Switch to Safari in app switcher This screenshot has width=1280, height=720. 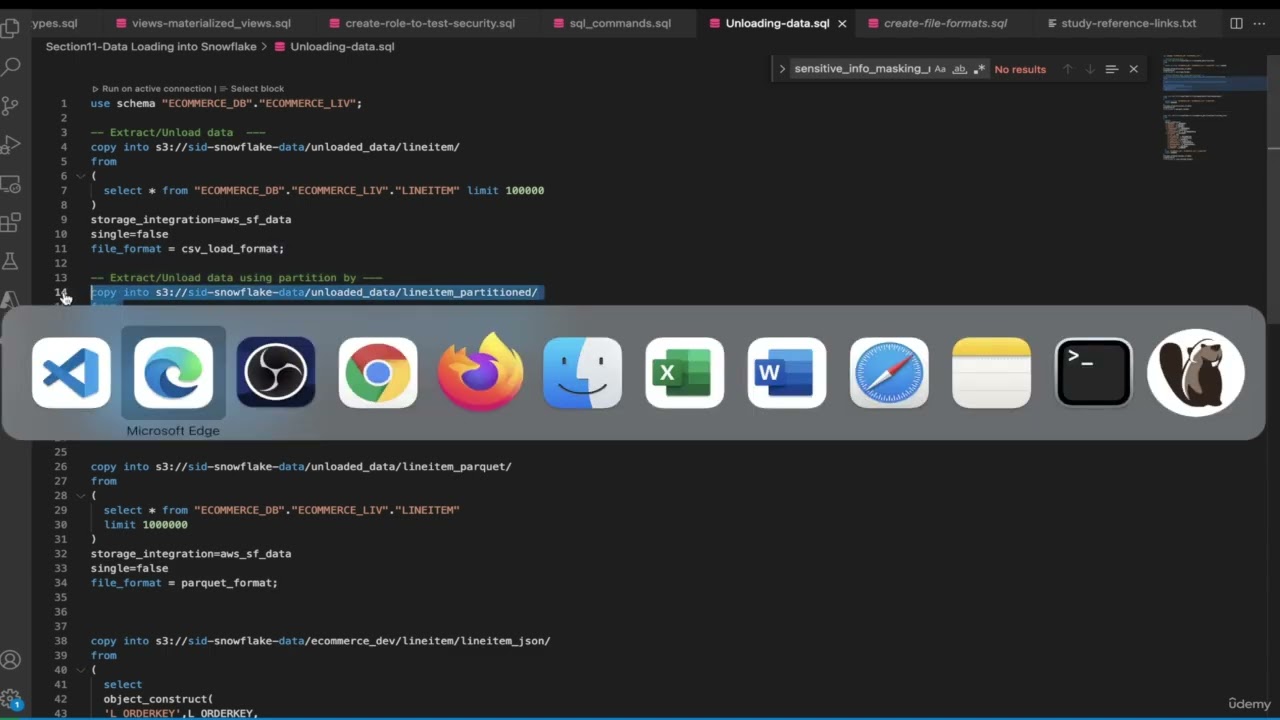[x=889, y=373]
